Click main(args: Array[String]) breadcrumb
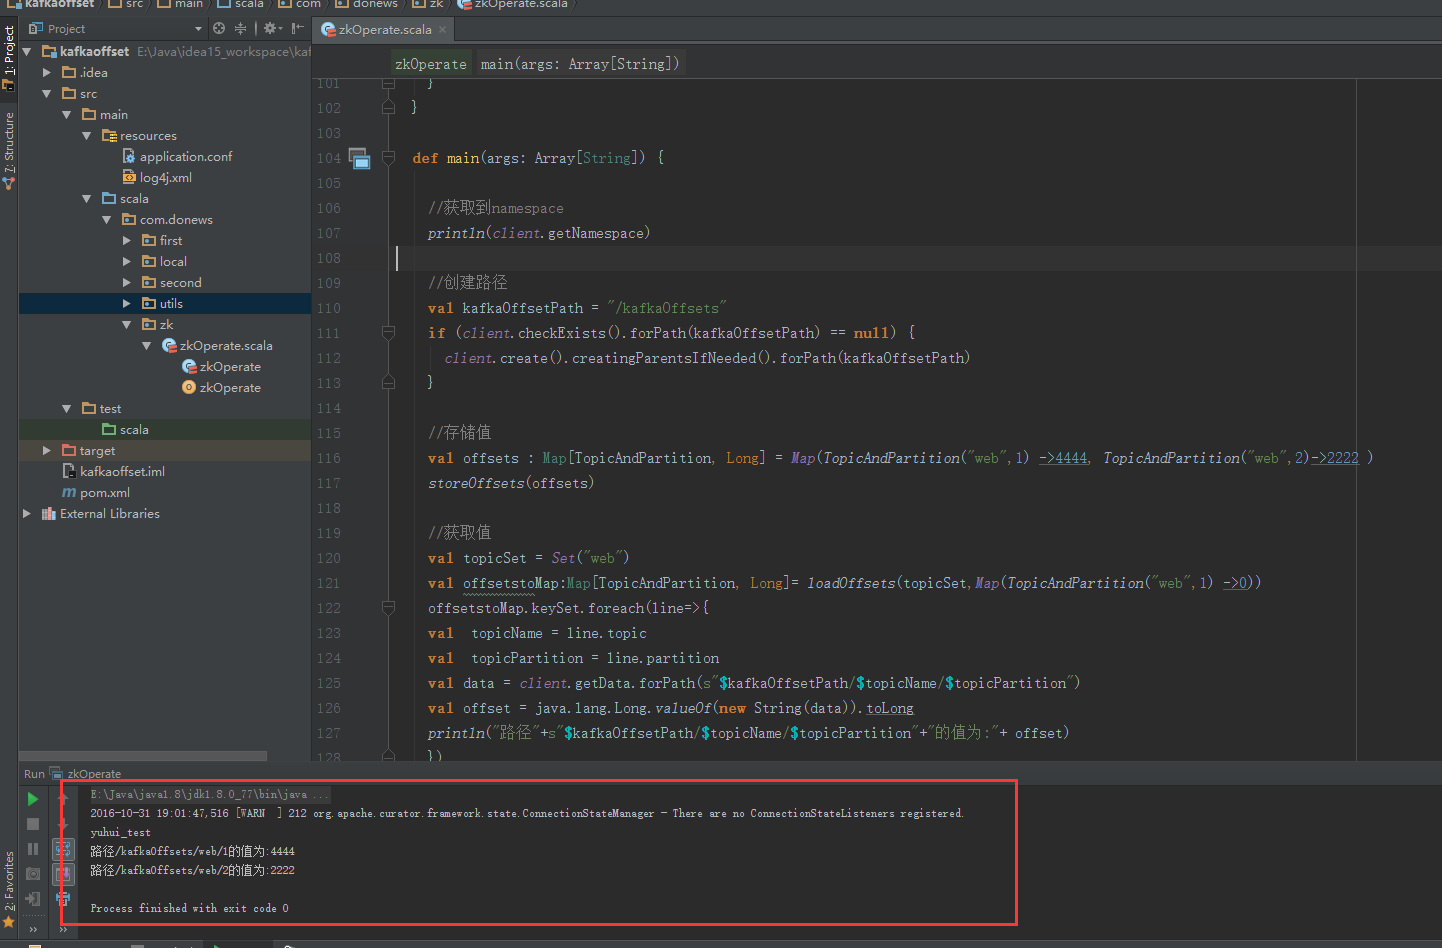 [x=580, y=64]
